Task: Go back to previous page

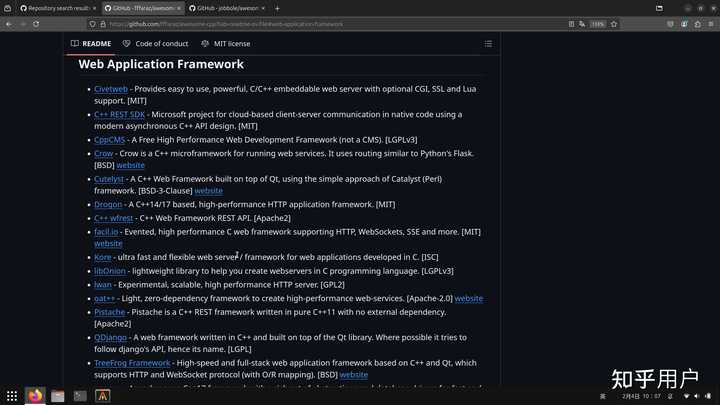Action: tap(9, 24)
